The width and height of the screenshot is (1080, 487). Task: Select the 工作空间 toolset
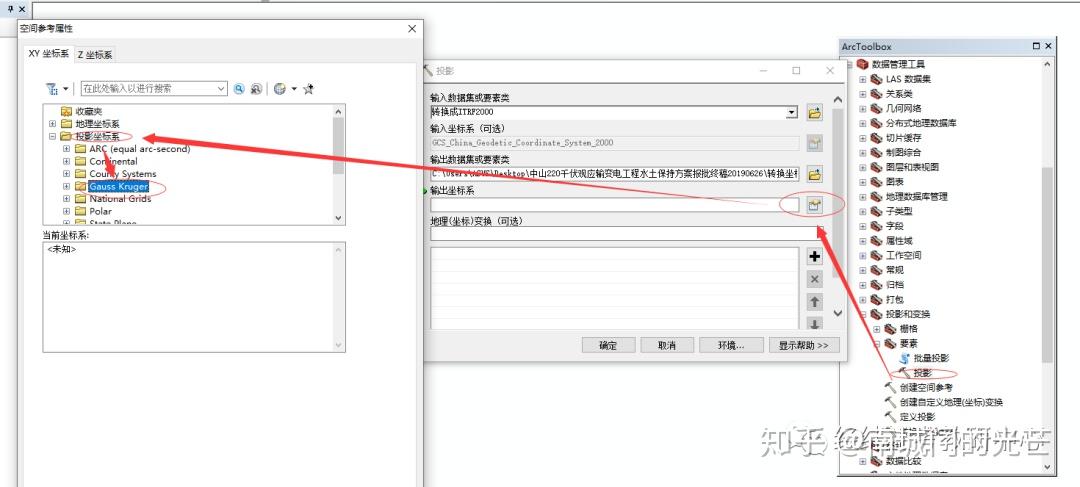pyautogui.click(x=903, y=255)
